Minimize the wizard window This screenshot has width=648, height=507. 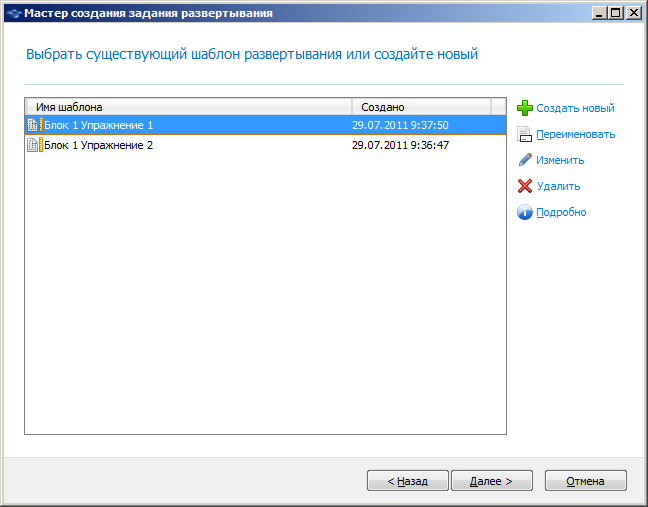(599, 13)
